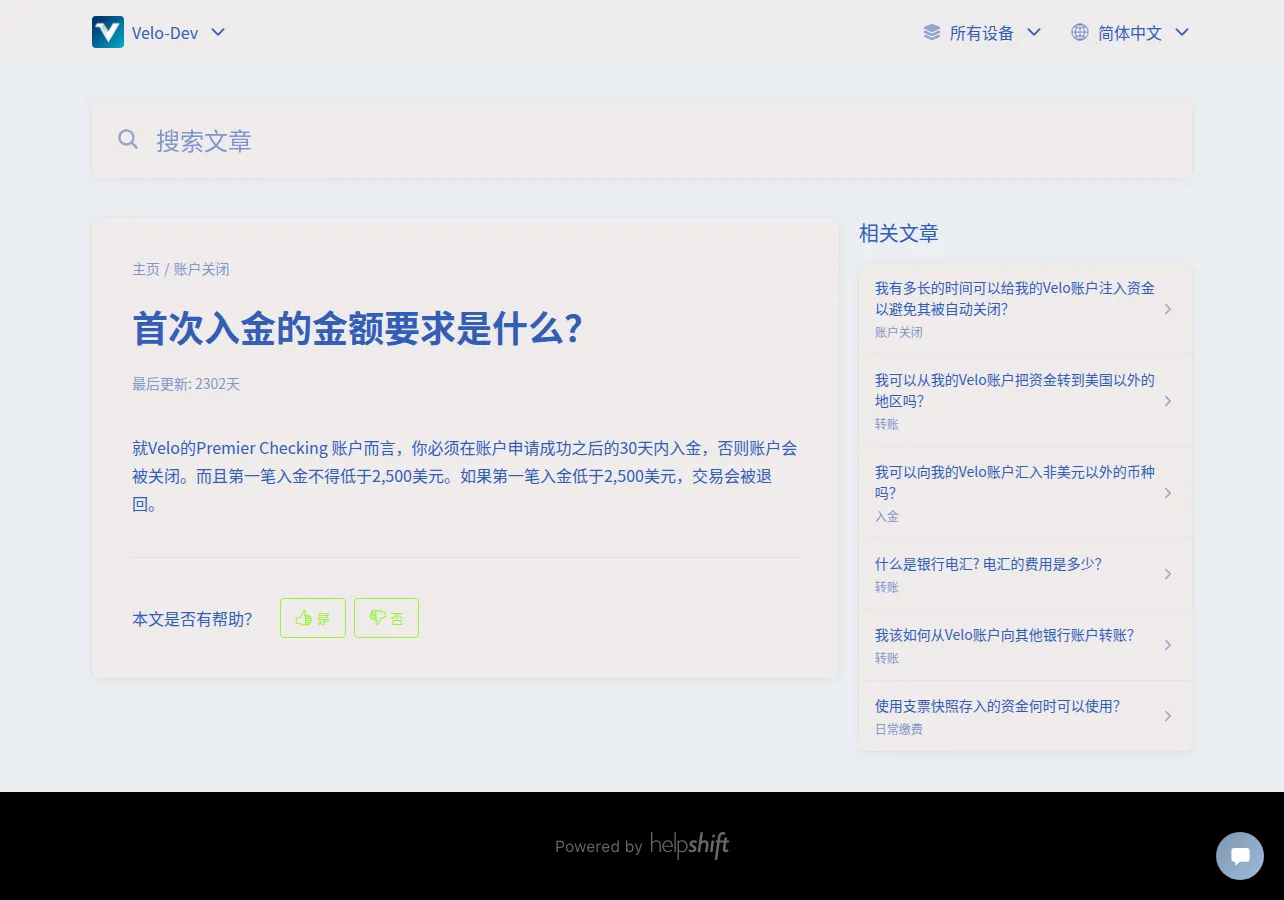Expand the 所有设备 dropdown arrow
Image resolution: width=1284 pixels, height=900 pixels.
coord(1034,32)
